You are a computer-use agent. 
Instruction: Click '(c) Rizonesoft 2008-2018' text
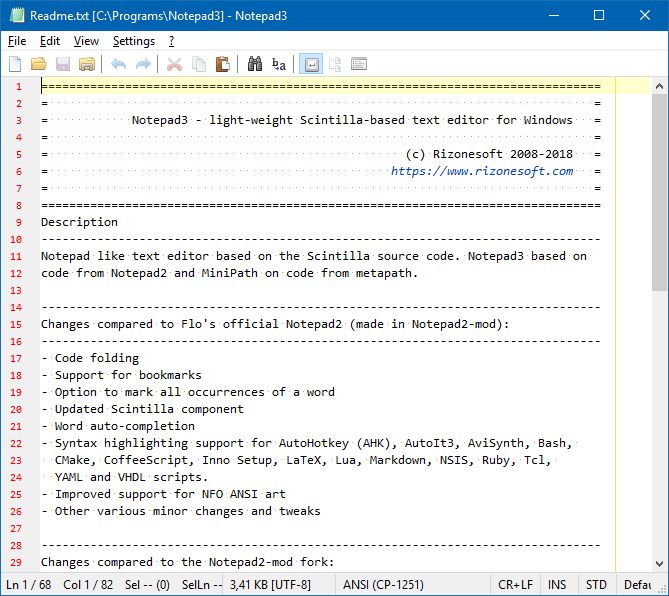(x=489, y=154)
